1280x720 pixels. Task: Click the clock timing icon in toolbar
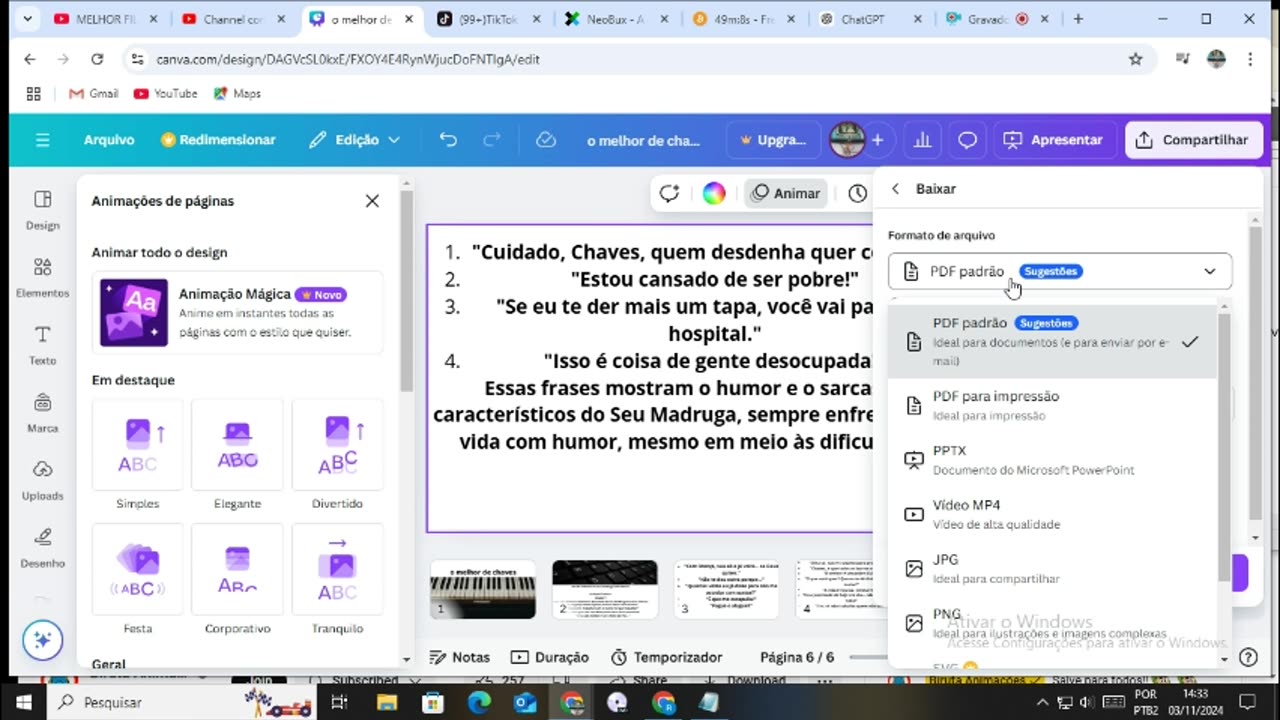(858, 194)
